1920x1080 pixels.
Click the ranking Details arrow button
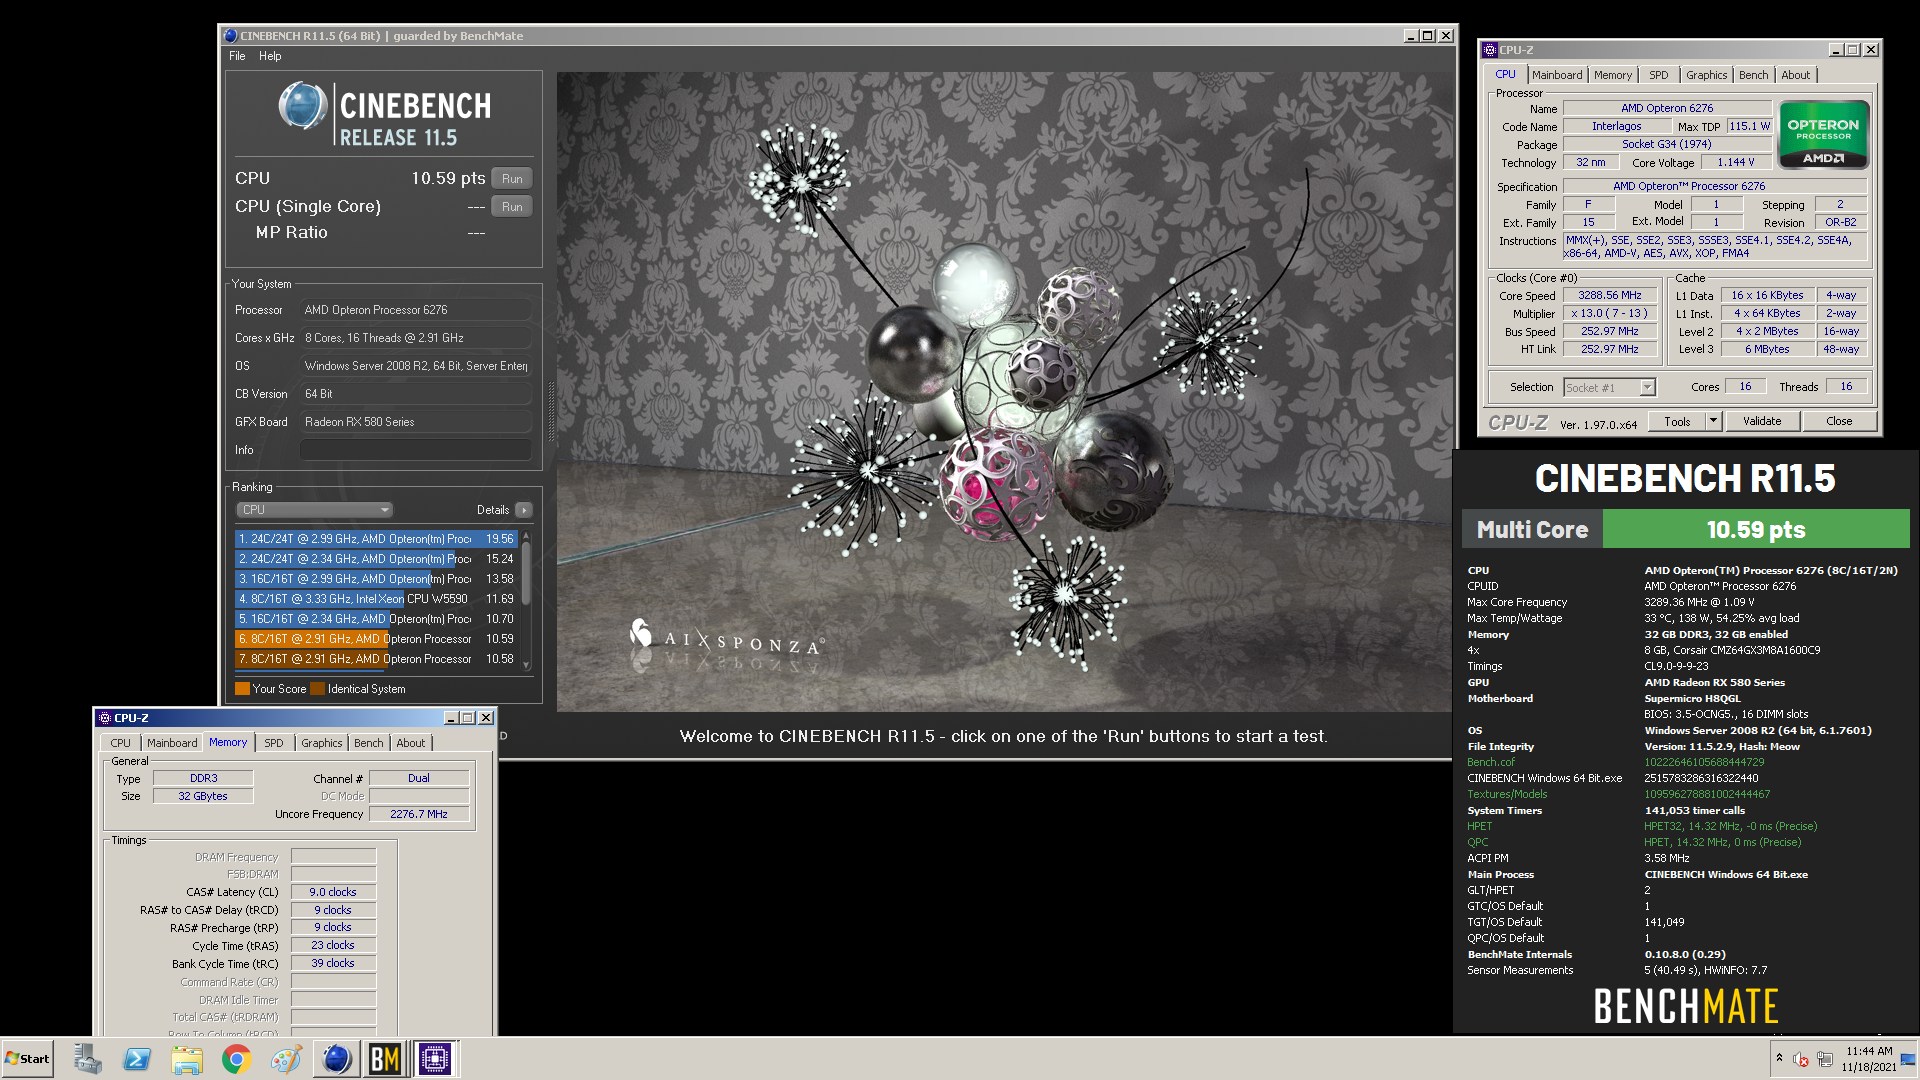(x=523, y=510)
